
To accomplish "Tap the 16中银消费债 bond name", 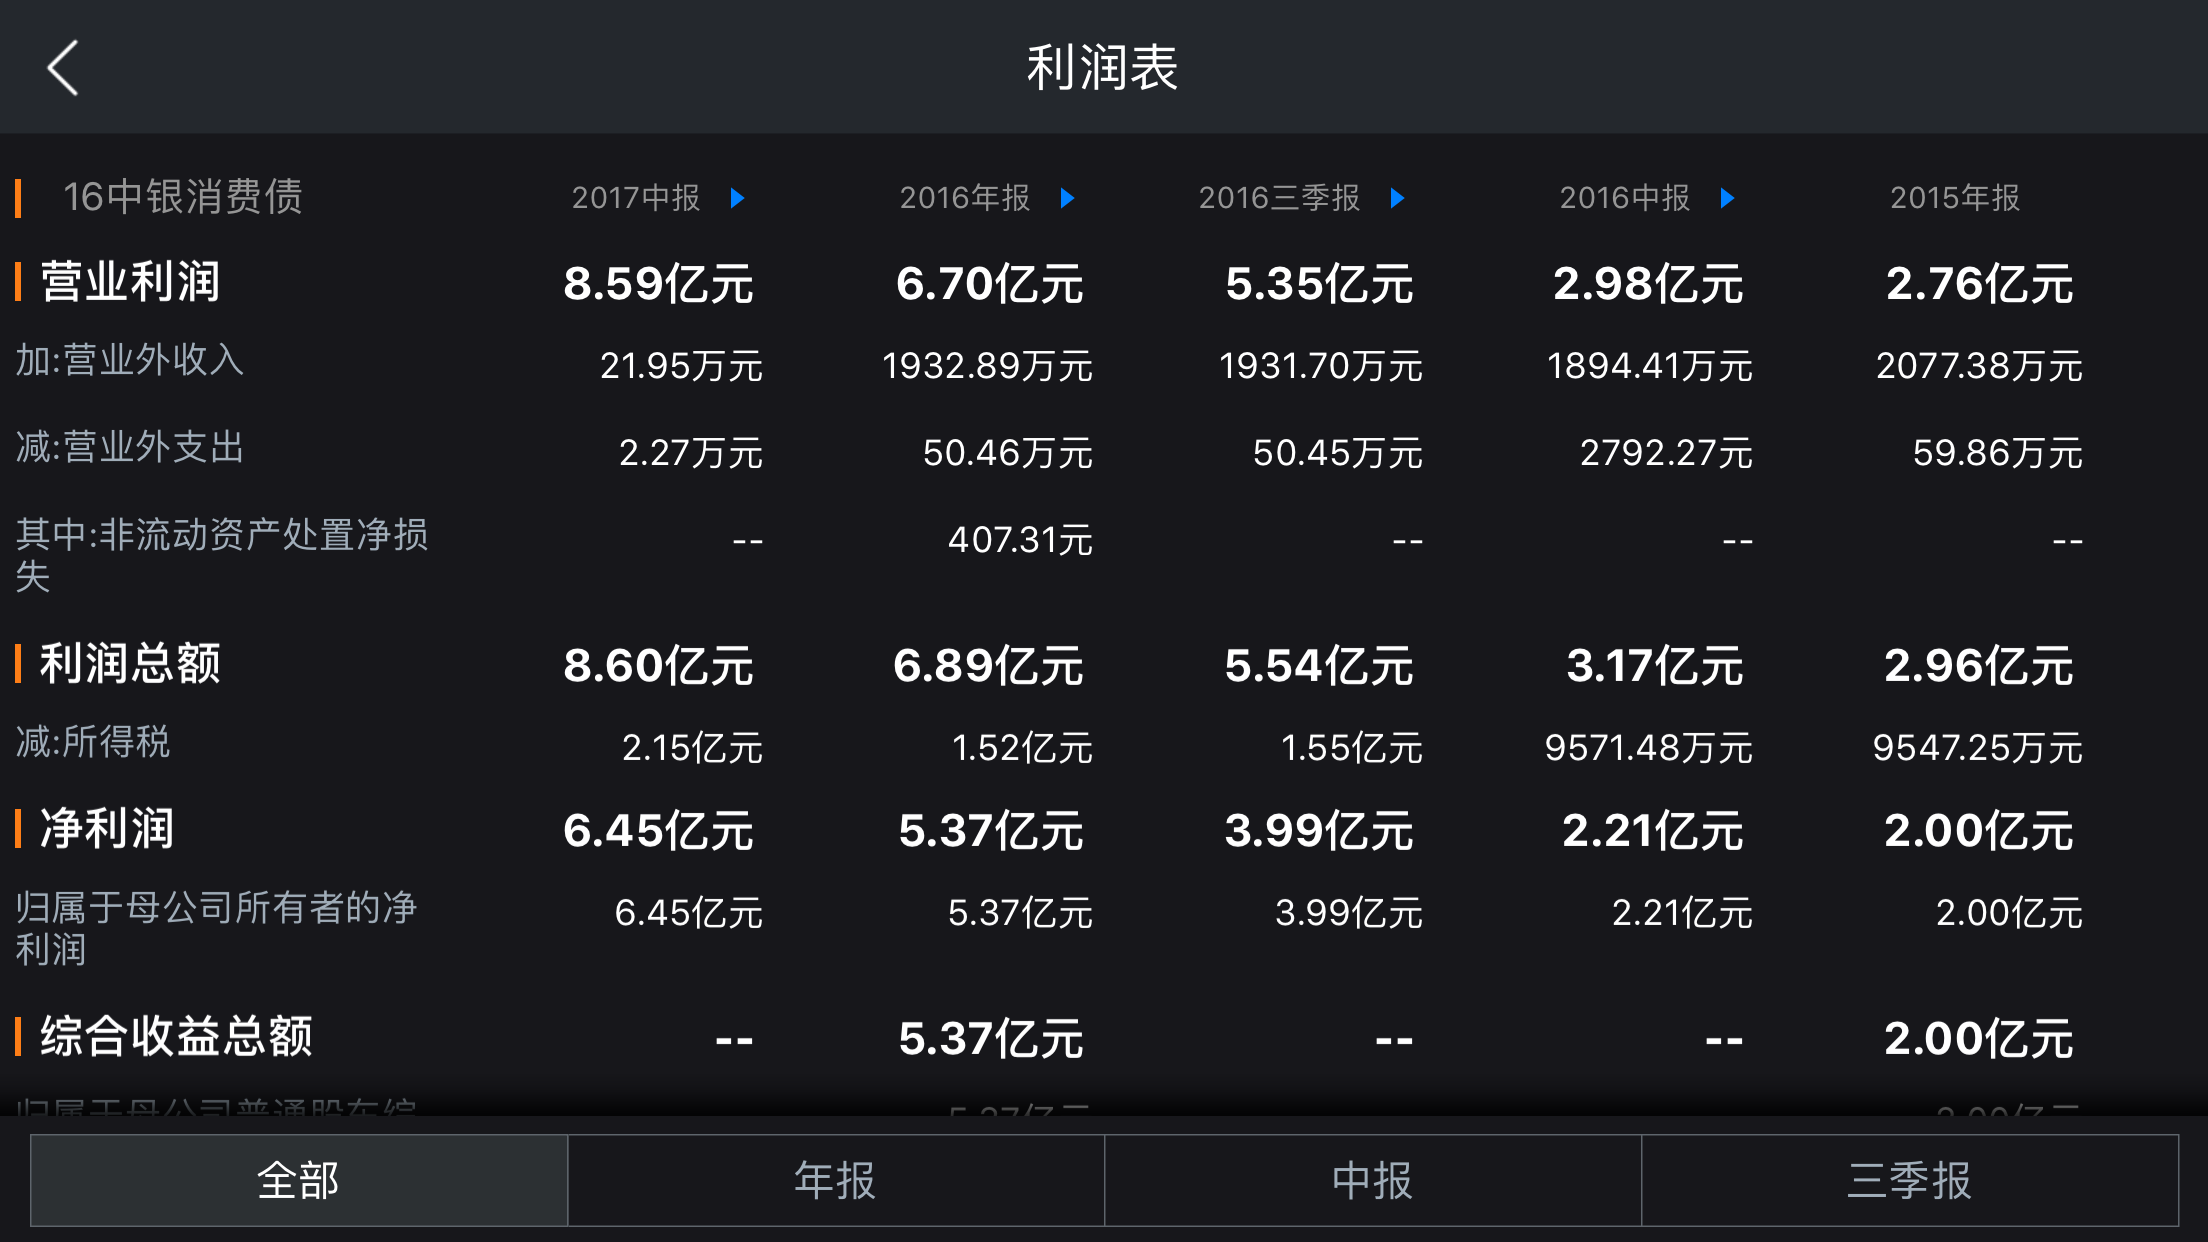I will [183, 197].
